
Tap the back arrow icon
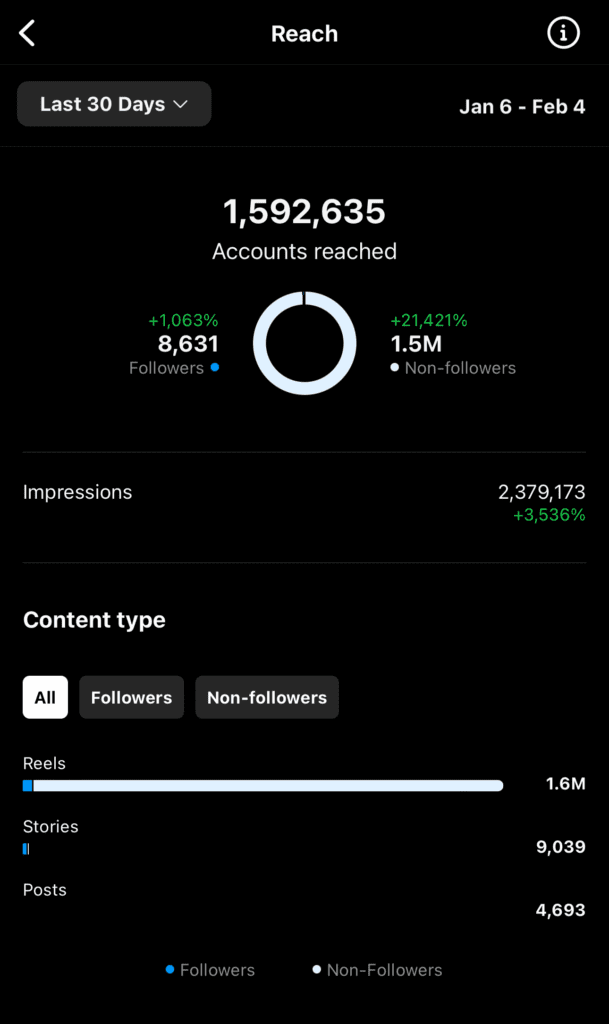(27, 34)
